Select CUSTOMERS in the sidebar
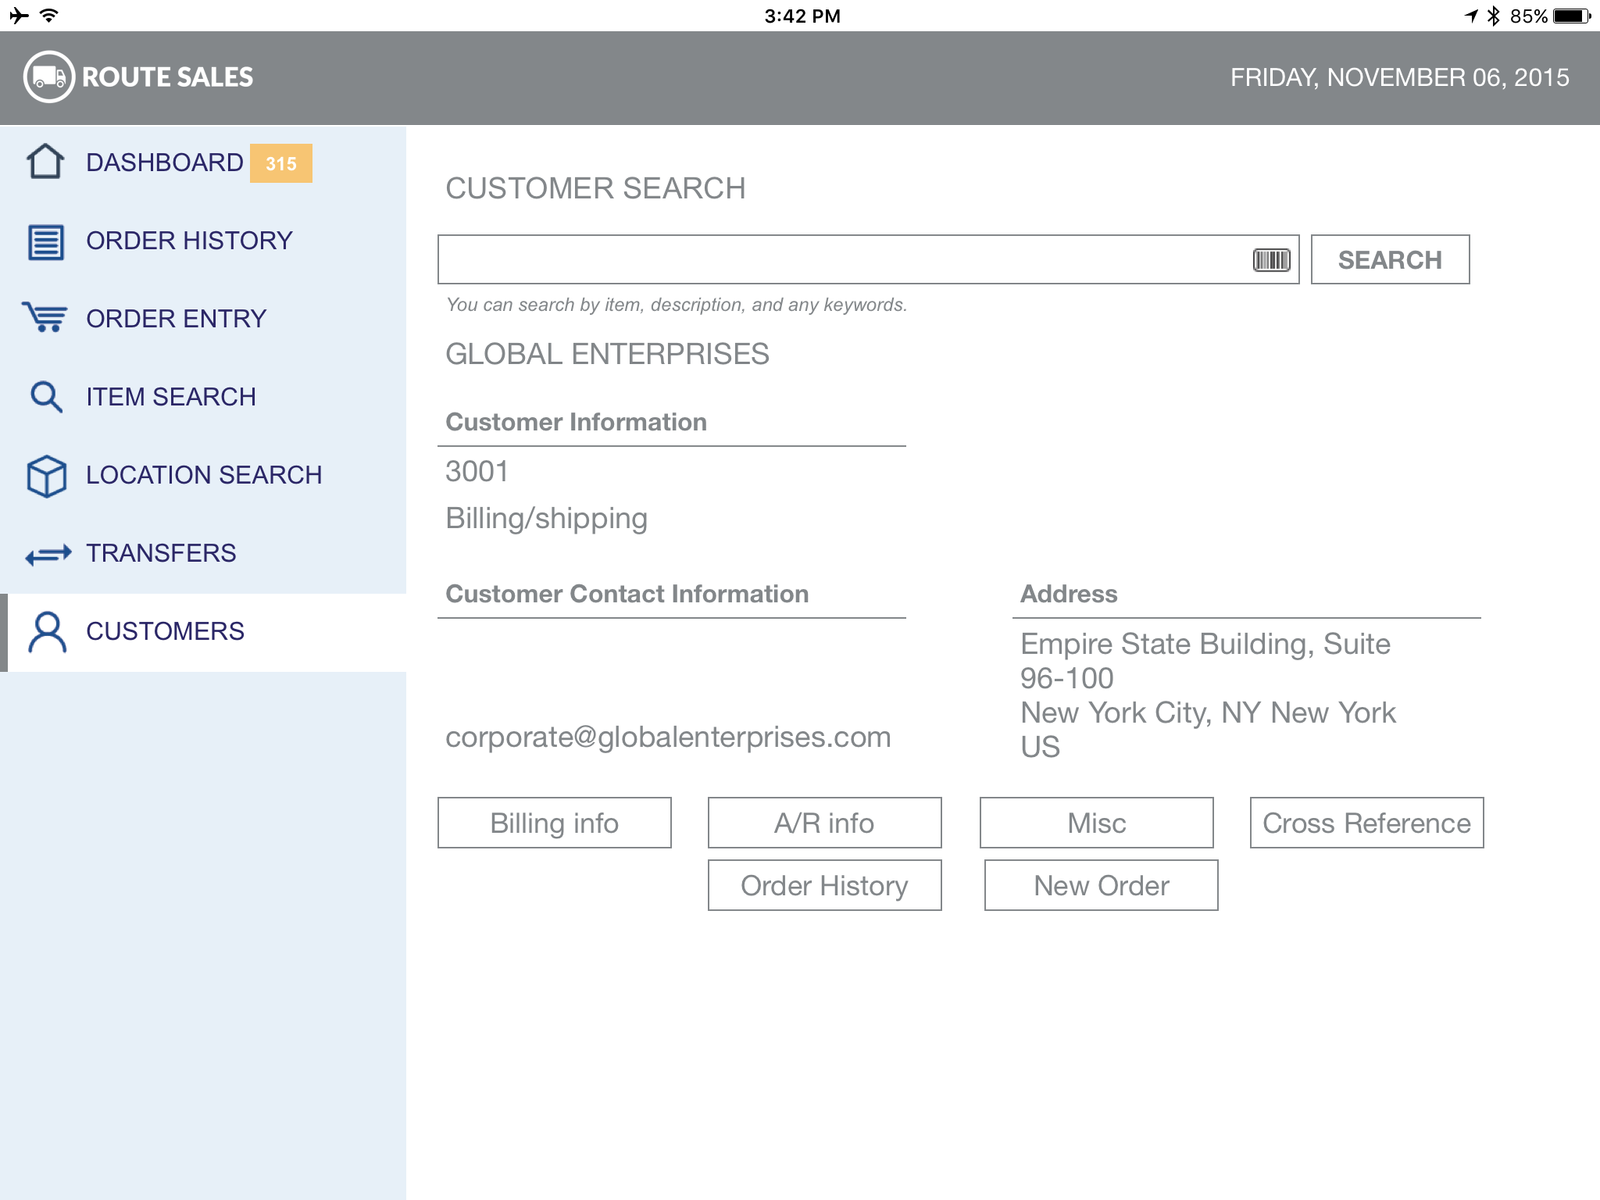This screenshot has width=1600, height=1200. (203, 632)
